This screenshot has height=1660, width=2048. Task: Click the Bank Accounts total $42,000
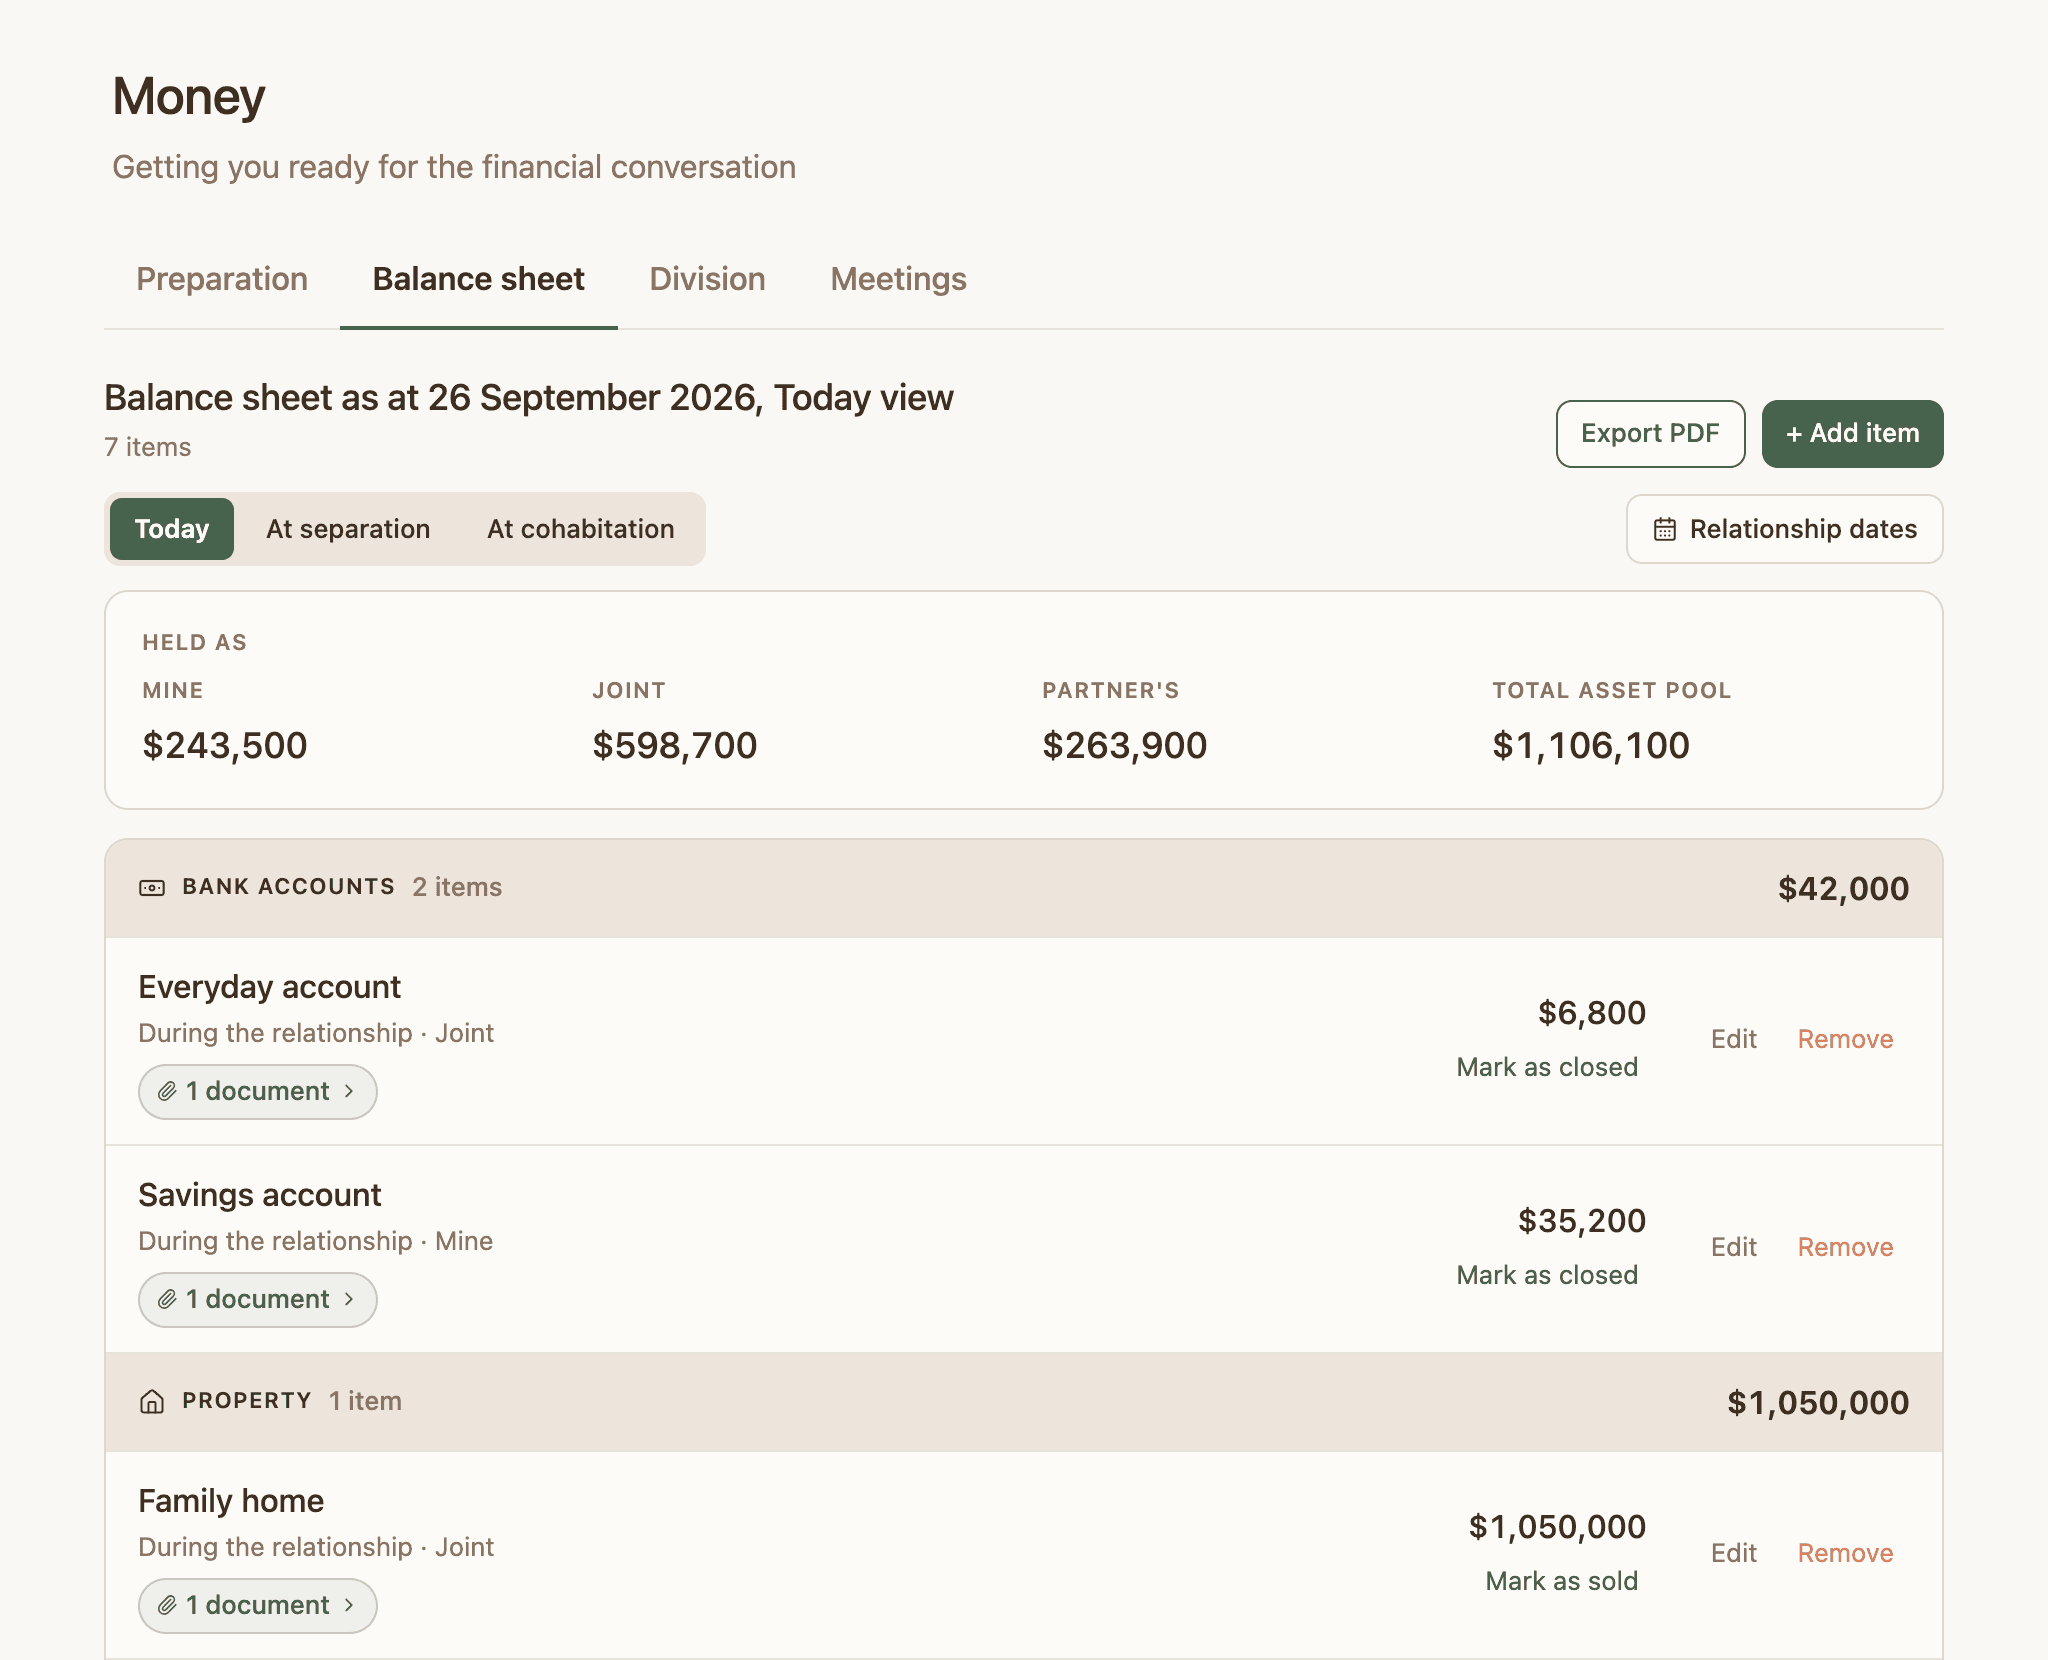pyautogui.click(x=1844, y=889)
